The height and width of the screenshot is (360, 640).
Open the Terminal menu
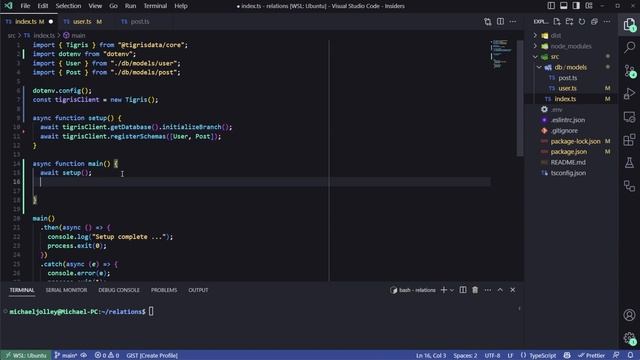click(x=155, y=6)
